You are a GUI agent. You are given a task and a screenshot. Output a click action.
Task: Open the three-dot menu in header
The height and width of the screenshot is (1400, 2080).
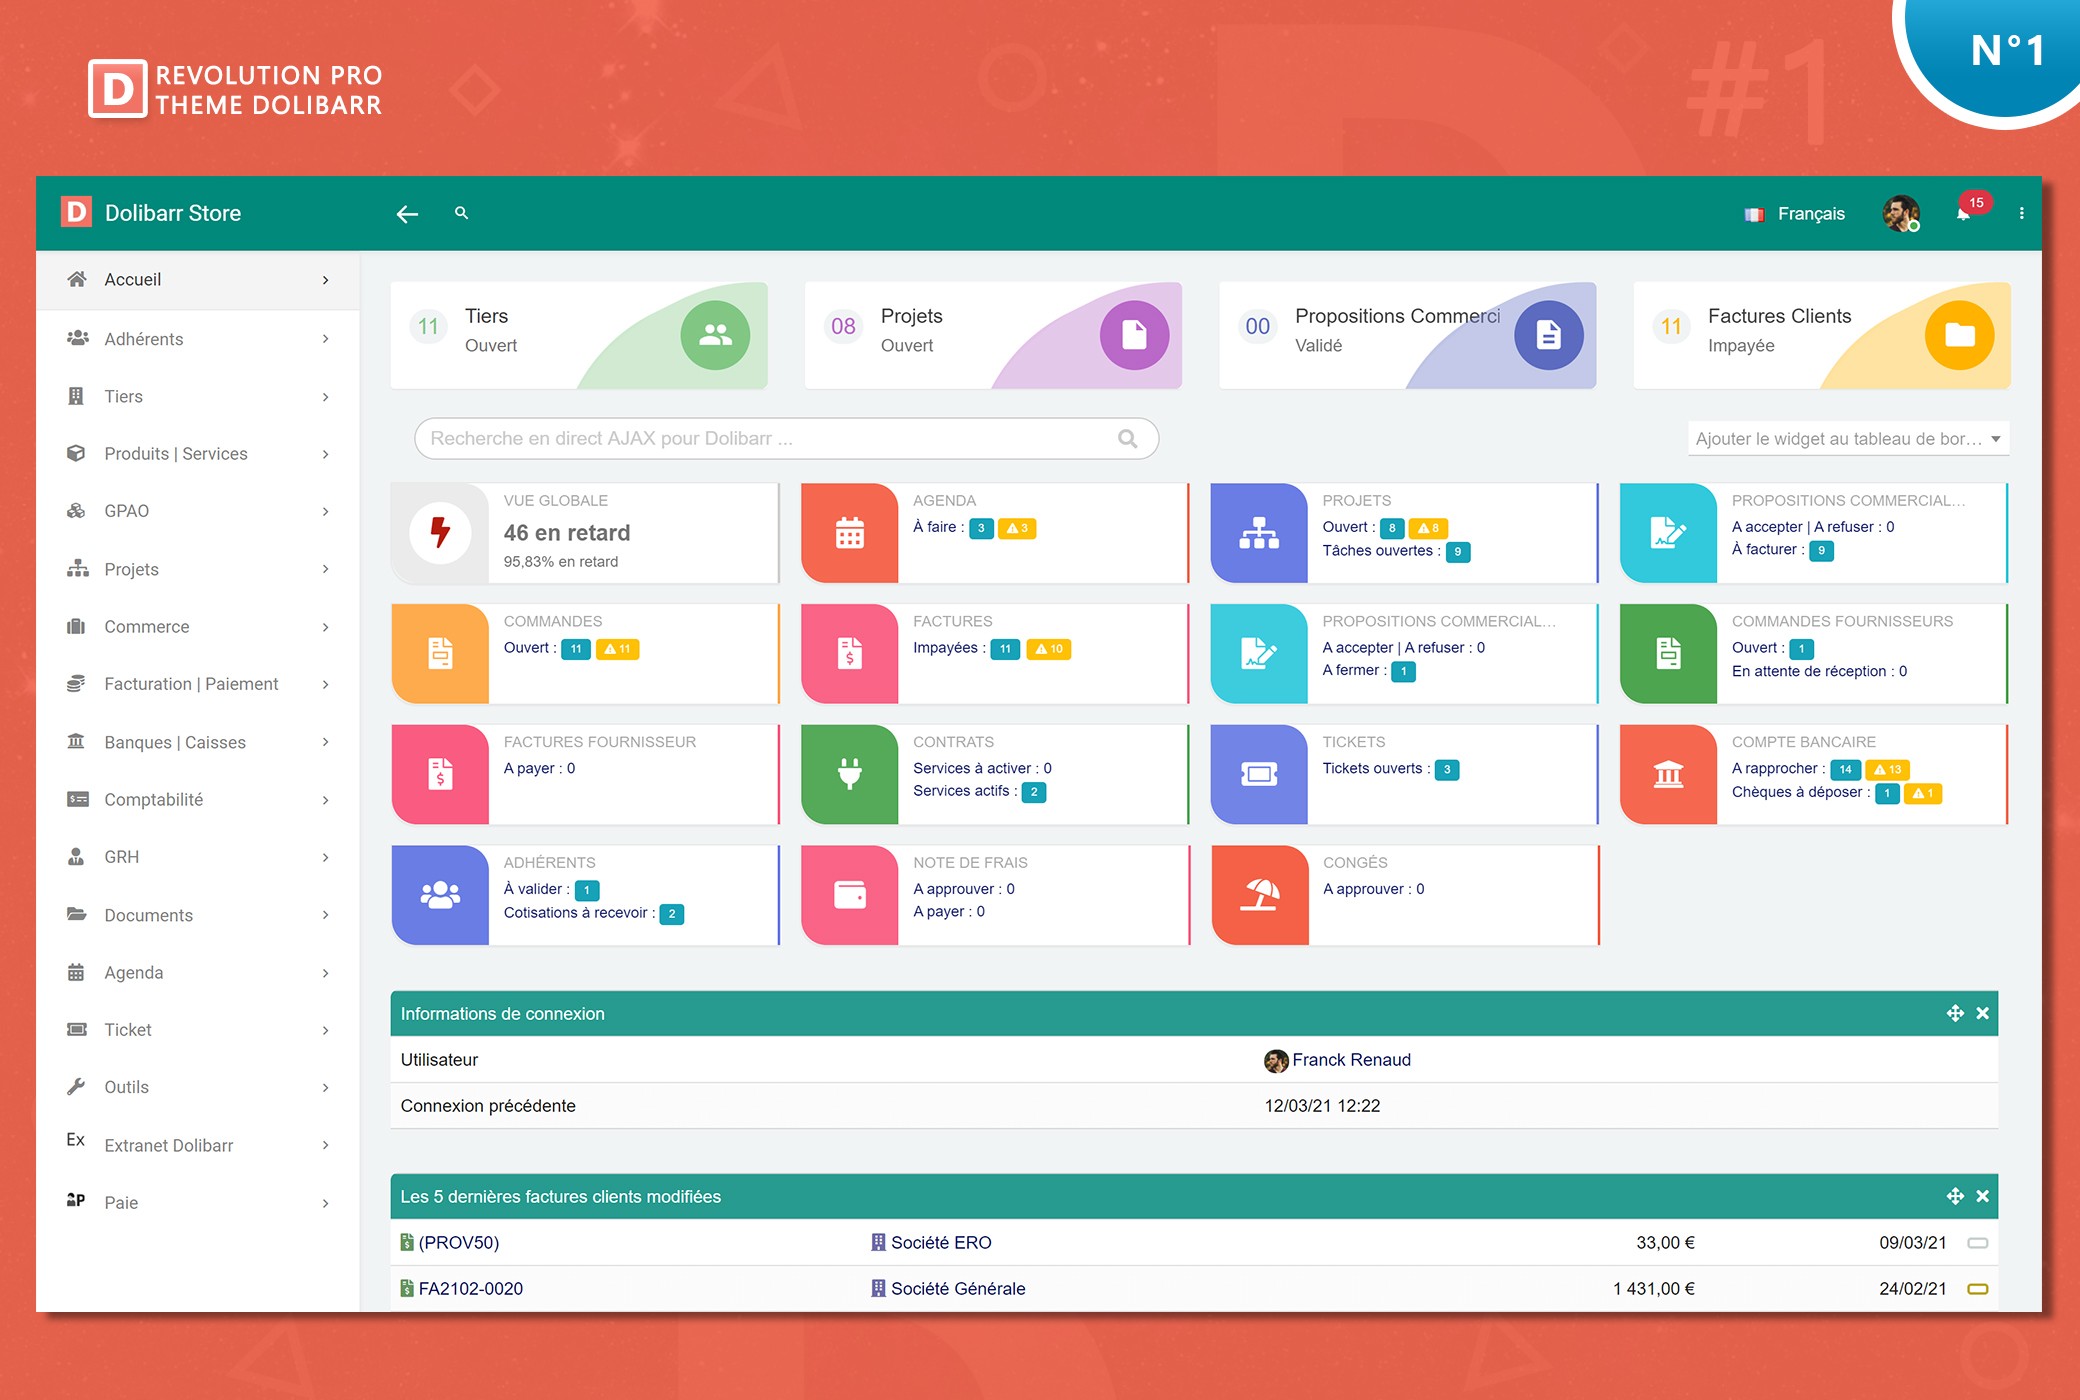[2021, 213]
